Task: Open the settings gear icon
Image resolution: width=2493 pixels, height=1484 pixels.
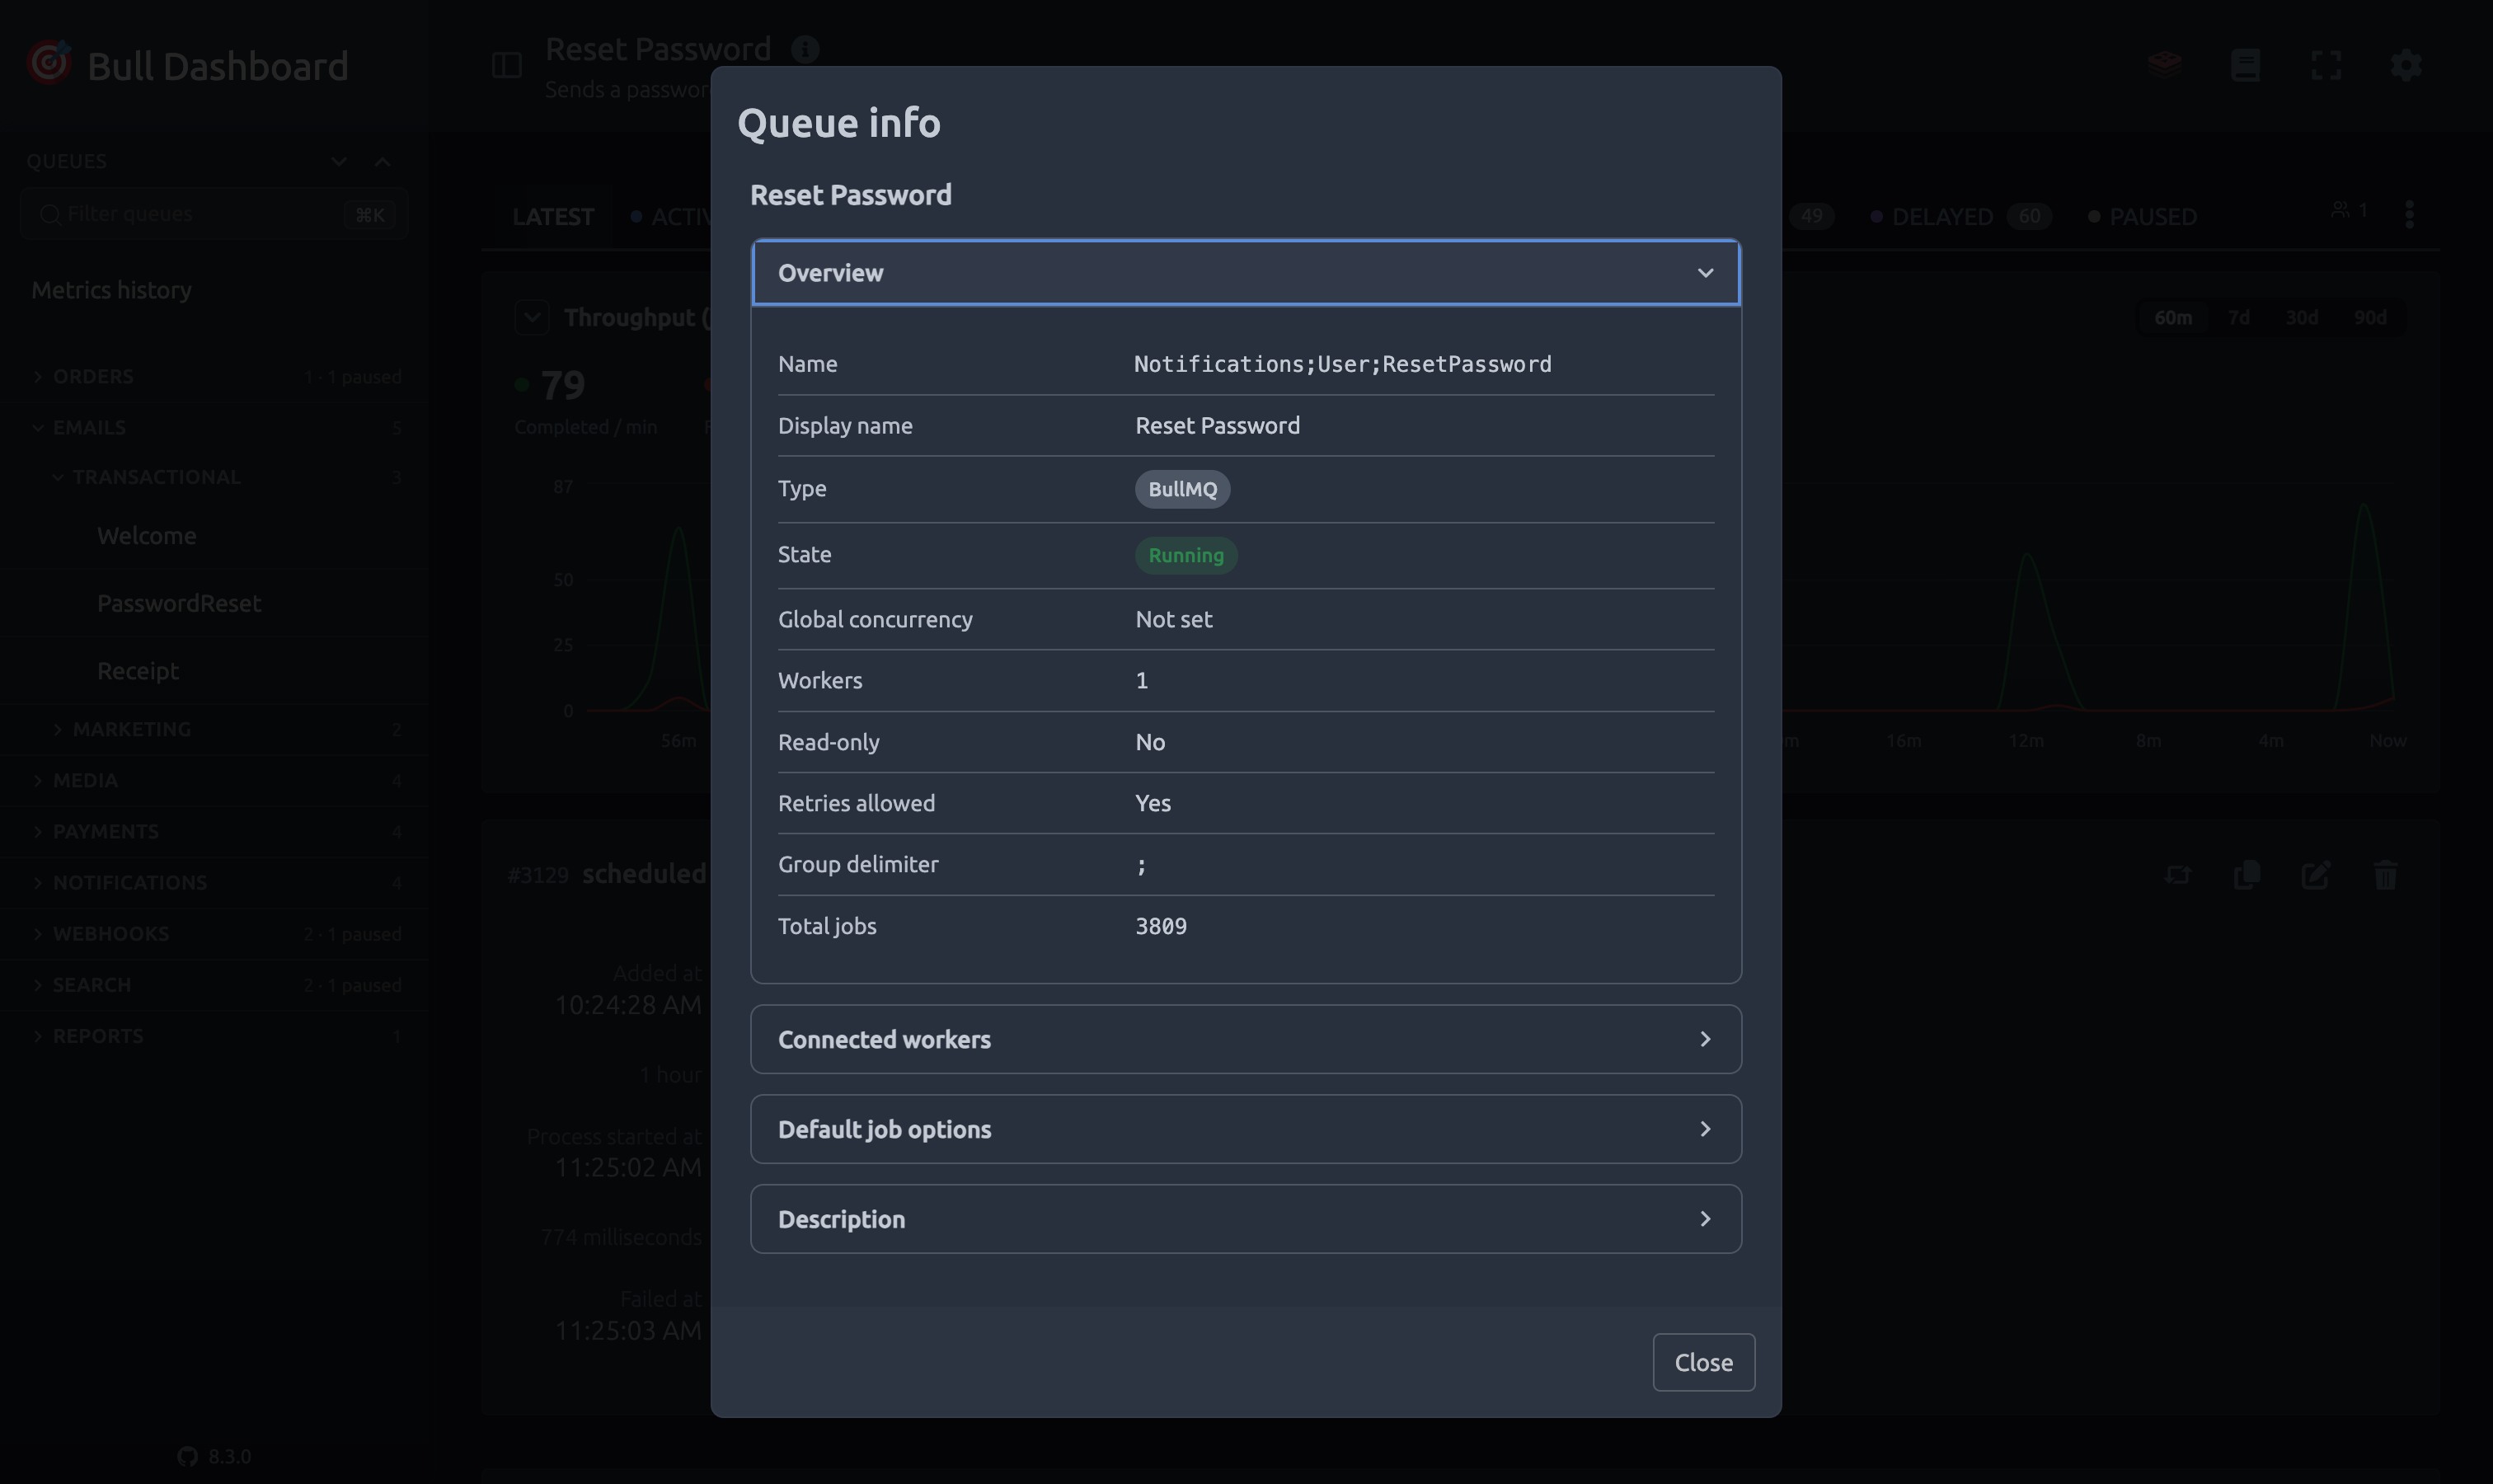Action: (x=2406, y=65)
